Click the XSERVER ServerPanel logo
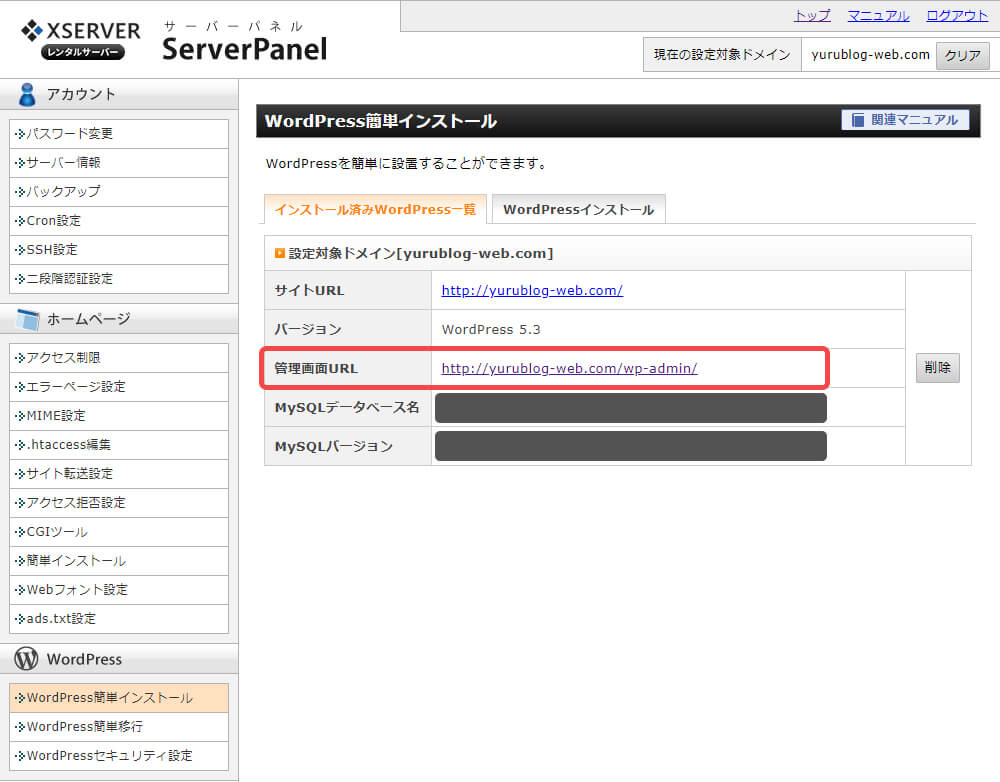The width and height of the screenshot is (1000, 782). point(175,40)
